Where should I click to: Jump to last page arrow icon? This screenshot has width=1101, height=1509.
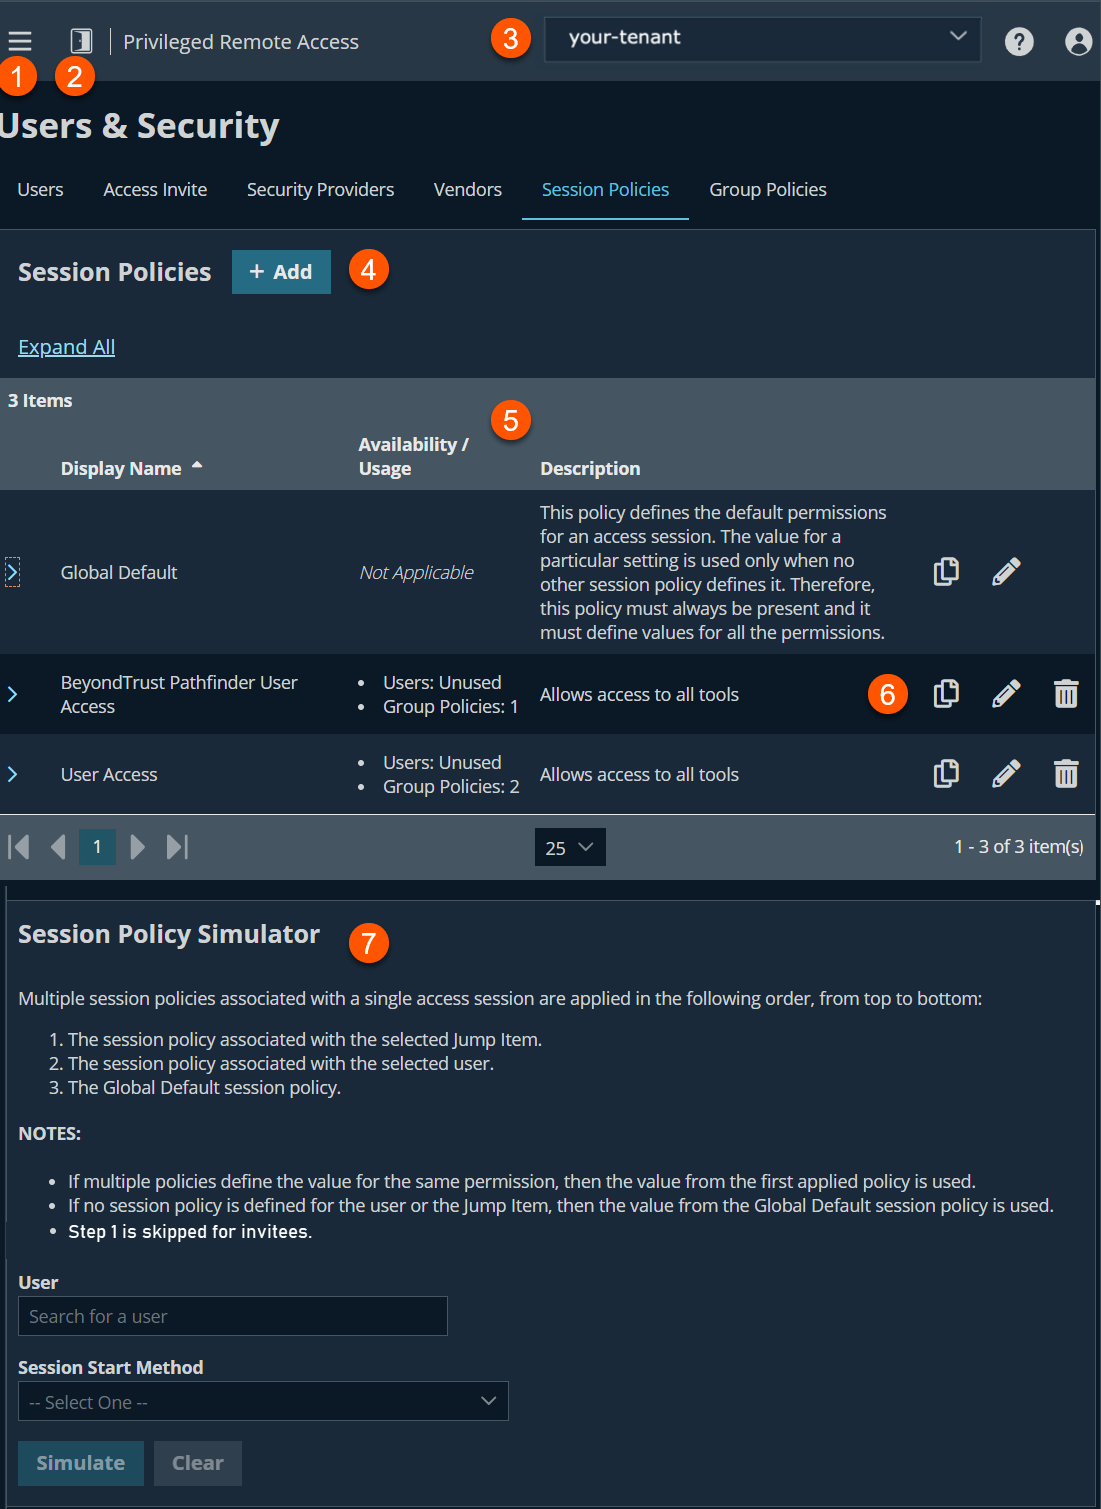click(x=177, y=846)
